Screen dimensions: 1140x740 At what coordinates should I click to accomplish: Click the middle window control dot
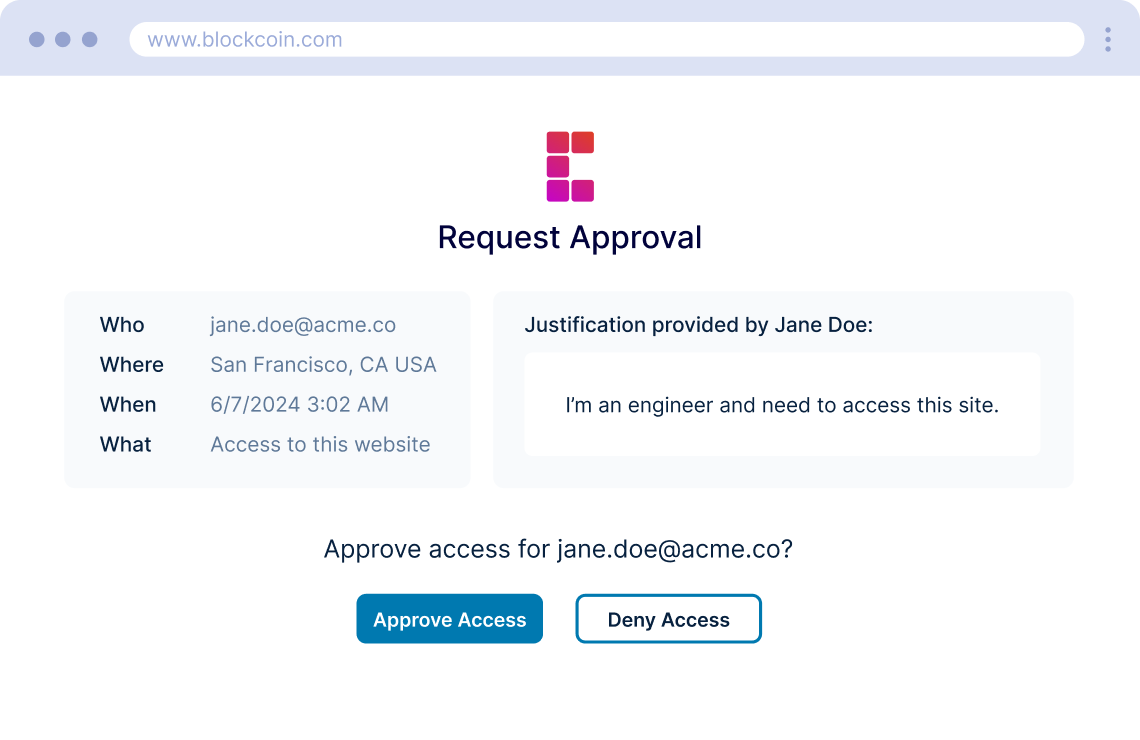pos(63,40)
